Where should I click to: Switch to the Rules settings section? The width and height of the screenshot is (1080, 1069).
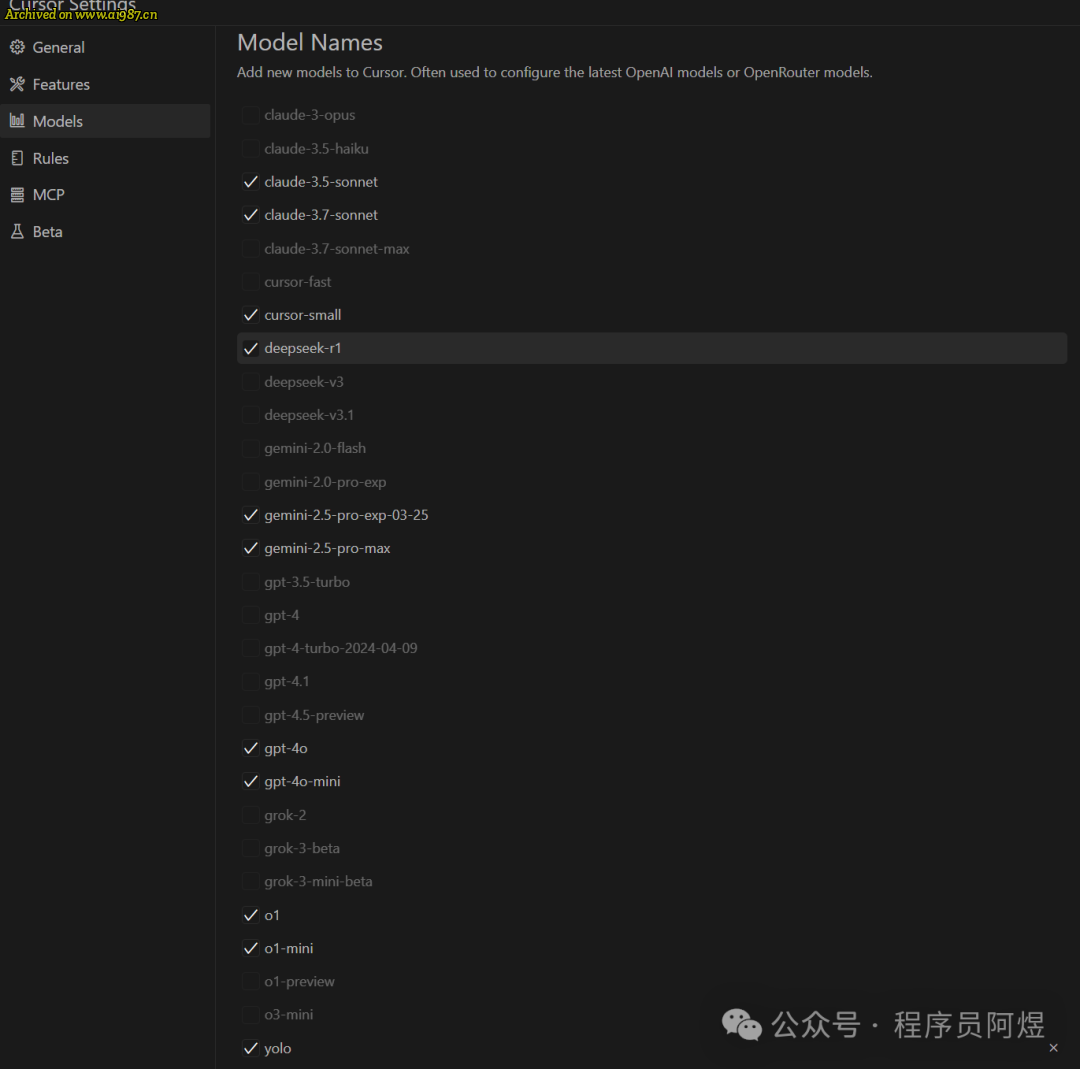(x=105, y=158)
